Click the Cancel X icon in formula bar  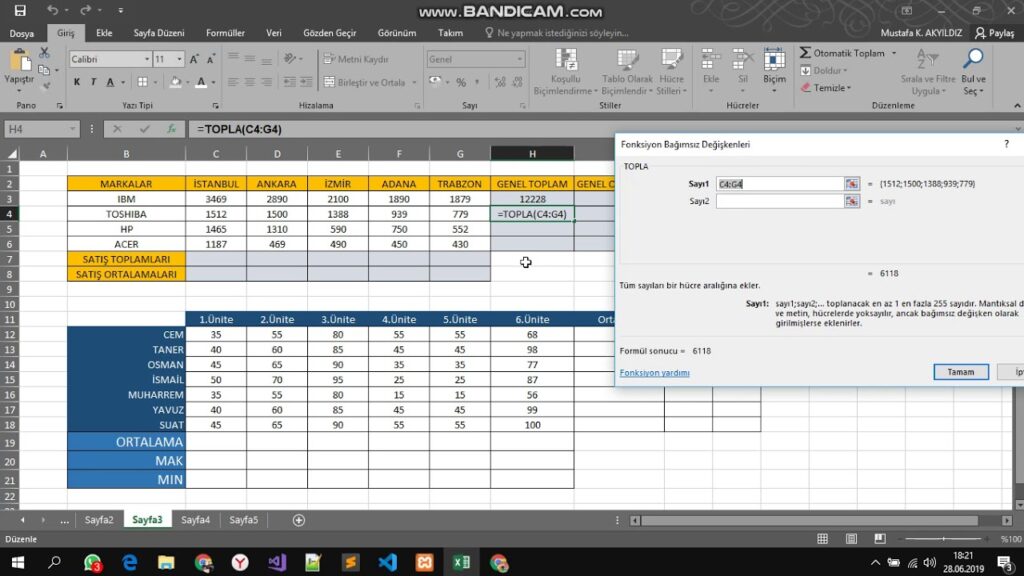[117, 129]
